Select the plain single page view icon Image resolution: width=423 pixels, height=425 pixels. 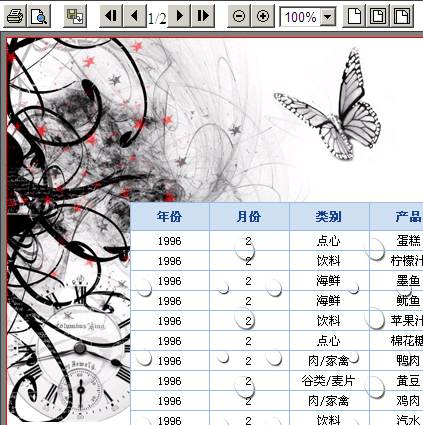coord(354,16)
